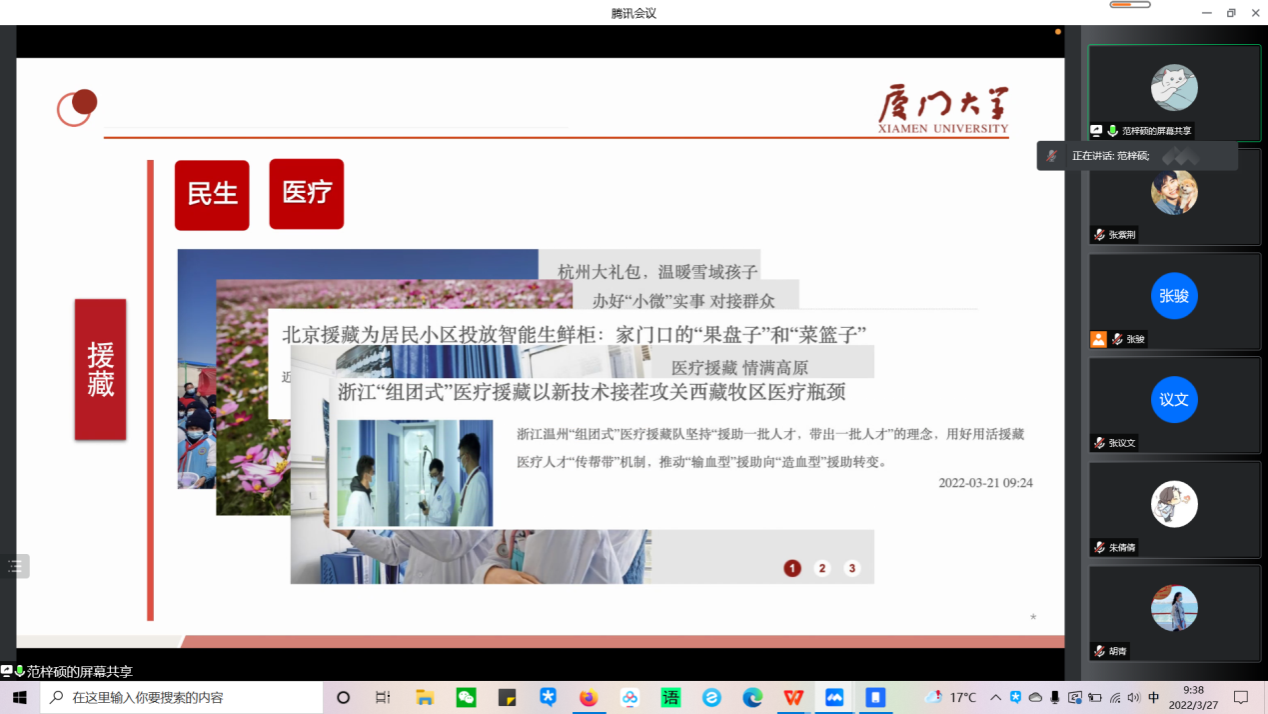Click the red 民生 tab on slide

[x=212, y=195]
